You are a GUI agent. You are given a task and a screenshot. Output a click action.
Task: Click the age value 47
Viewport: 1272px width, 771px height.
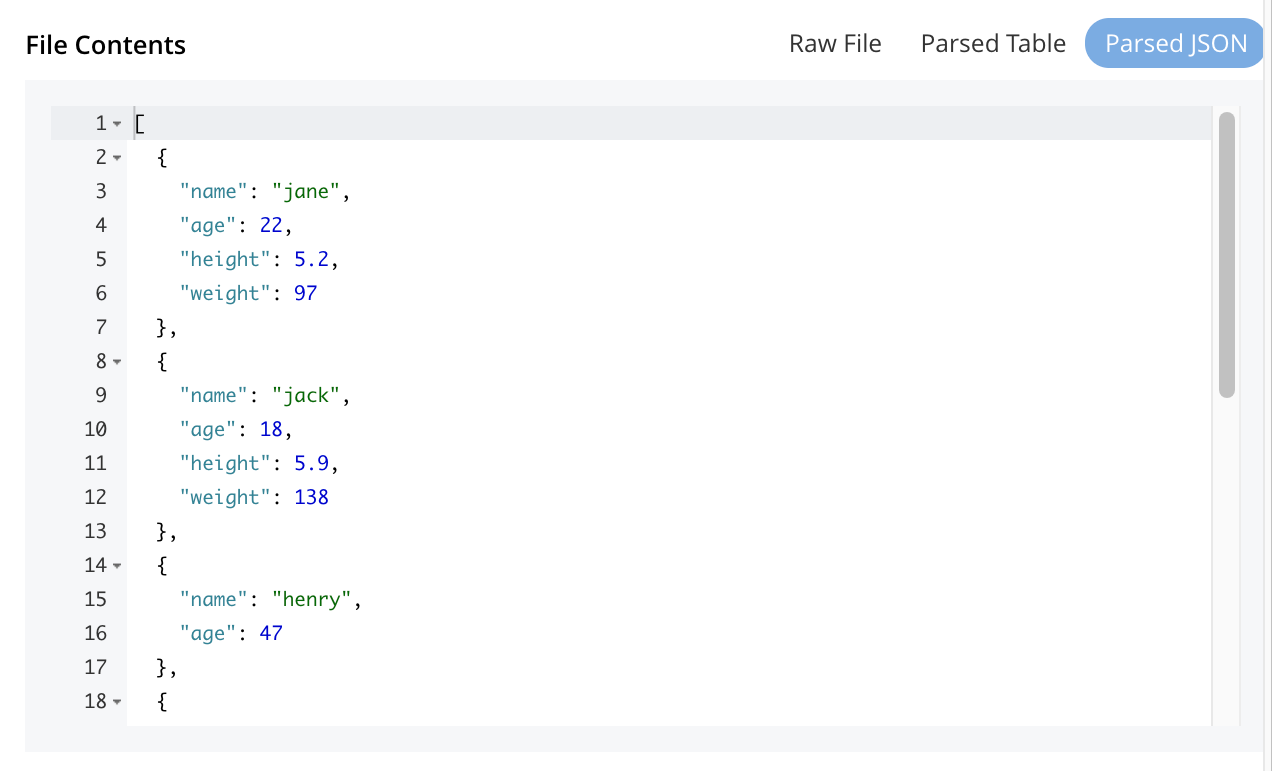tap(270, 633)
